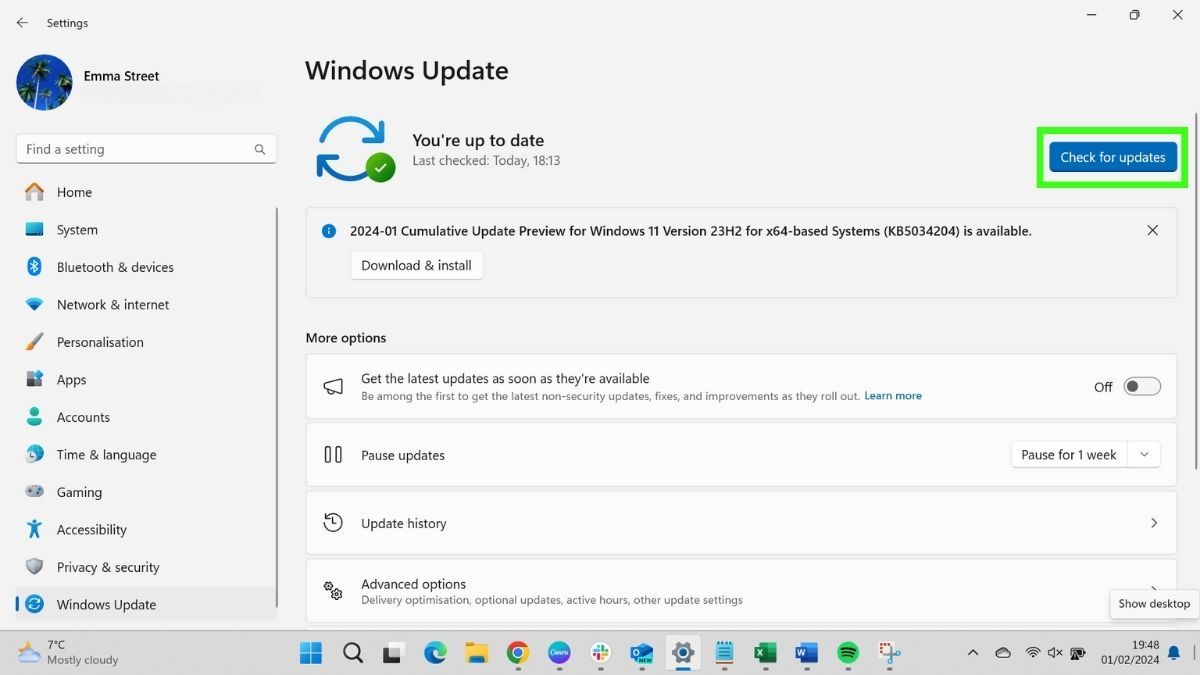Image resolution: width=1200 pixels, height=675 pixels.
Task: Show hidden icons in the system tray
Action: pyautogui.click(x=972, y=653)
